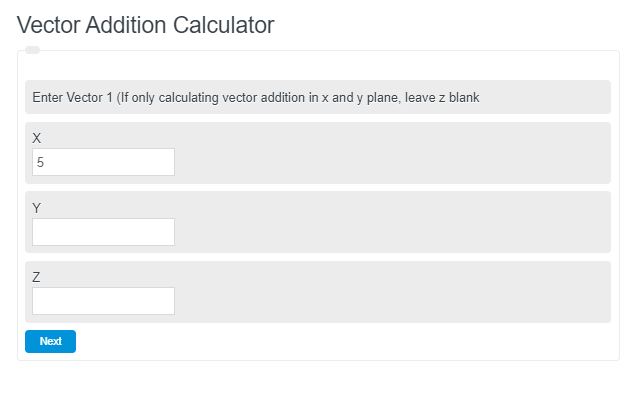
Task: Focus the X input field containing 5
Action: tap(103, 162)
